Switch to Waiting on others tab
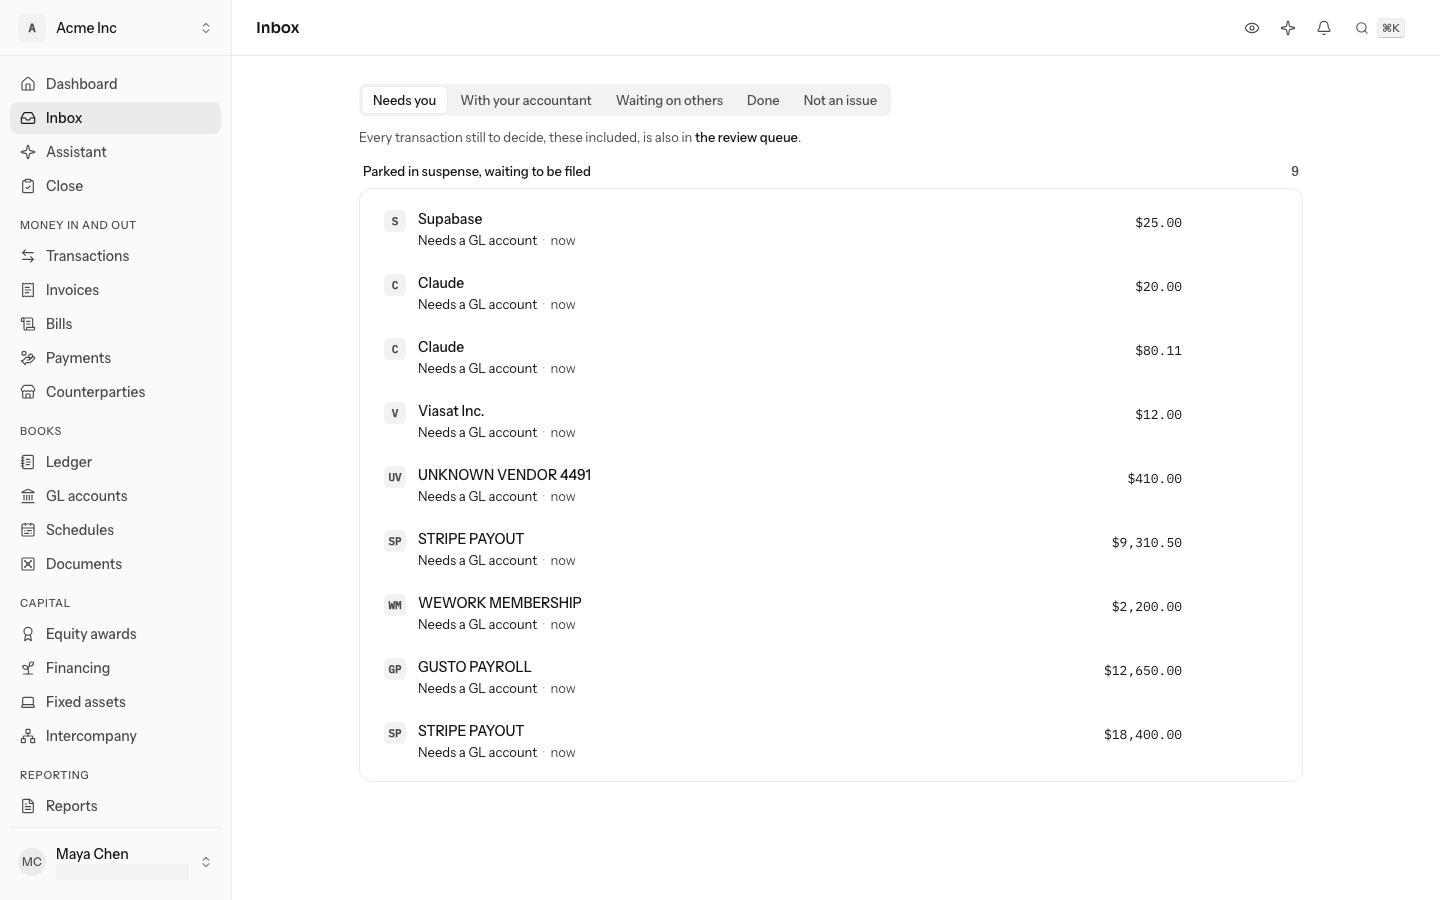Viewport: 1440px width, 900px height. pyautogui.click(x=669, y=100)
